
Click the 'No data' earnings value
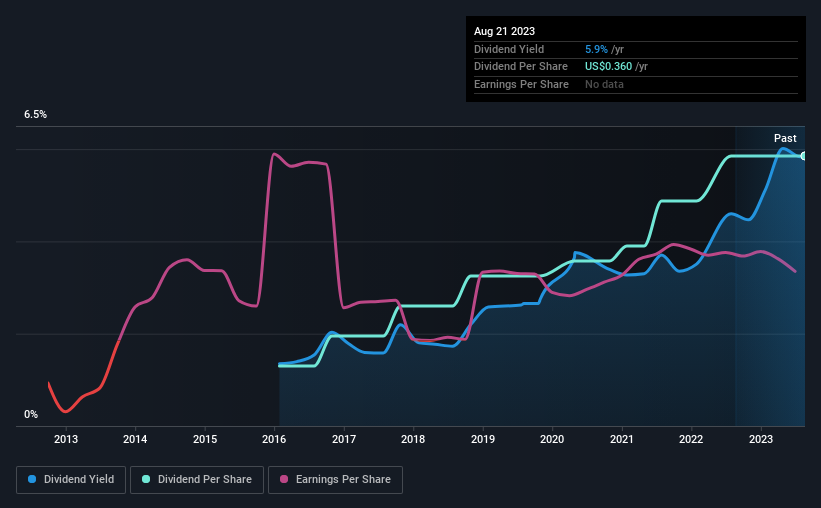point(604,84)
